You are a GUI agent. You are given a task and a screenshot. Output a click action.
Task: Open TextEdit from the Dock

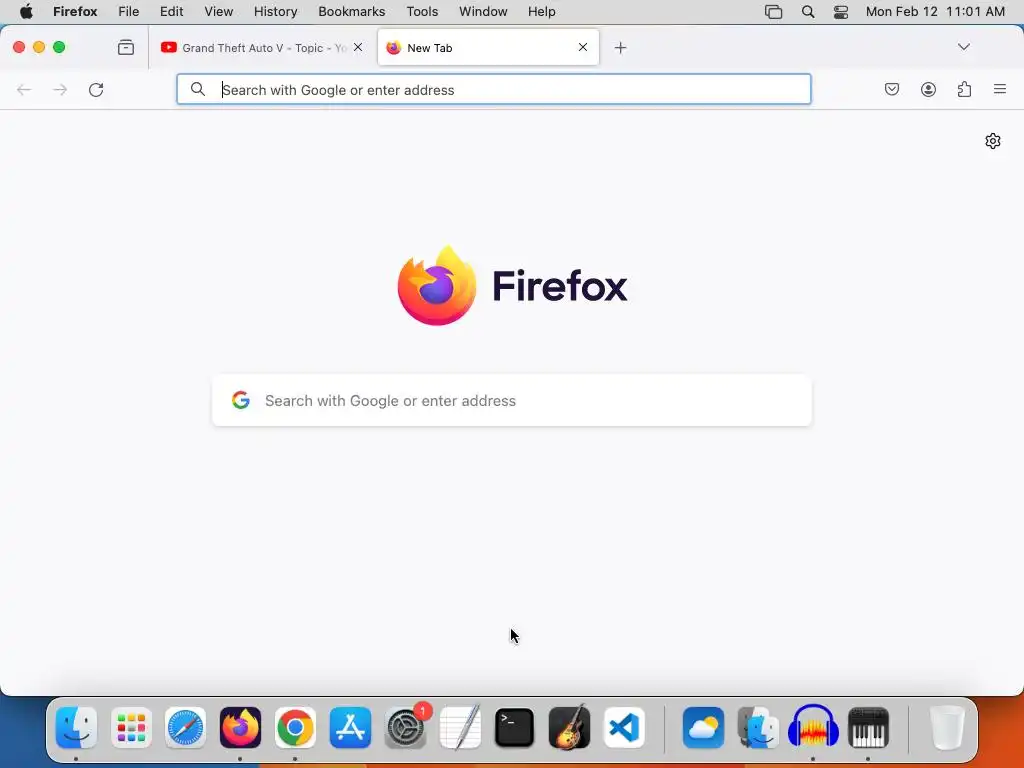(460, 728)
